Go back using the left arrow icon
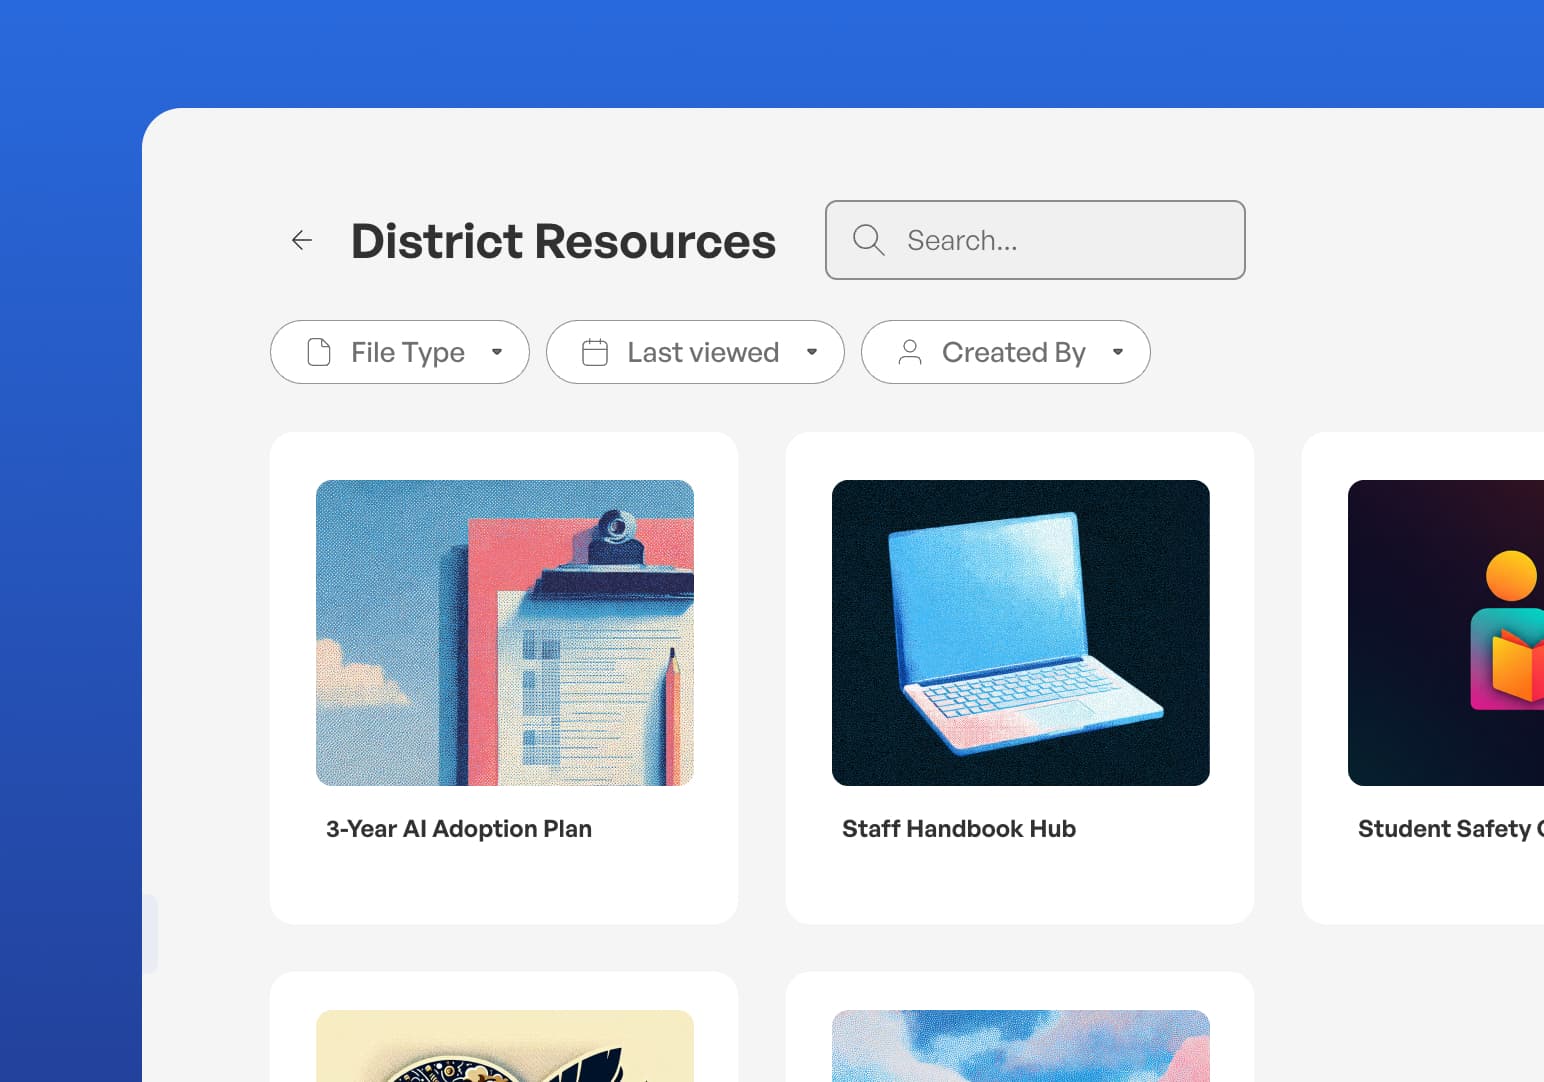This screenshot has width=1544, height=1082. coord(302,240)
